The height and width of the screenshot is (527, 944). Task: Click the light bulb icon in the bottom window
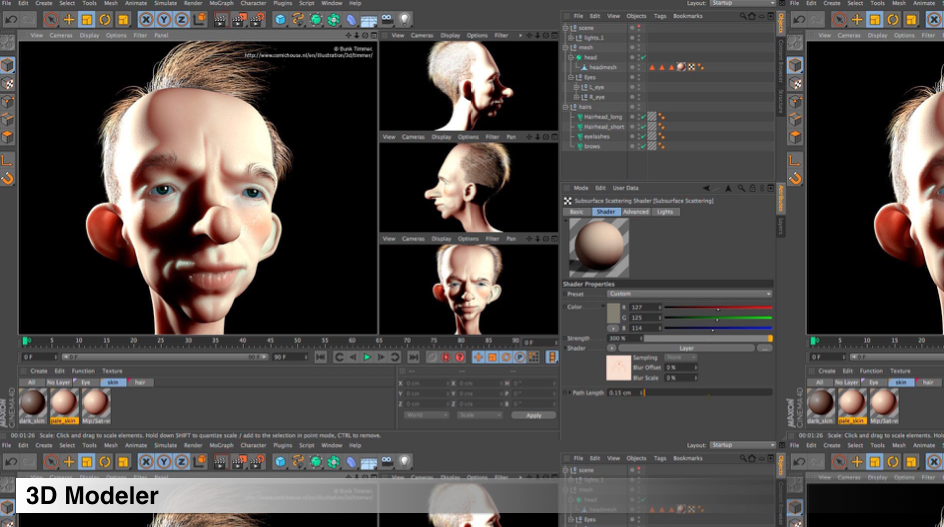click(405, 462)
